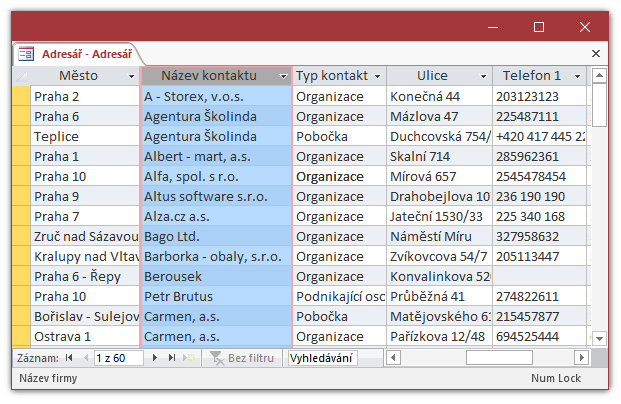Maximize the Access window

pyautogui.click(x=539, y=27)
